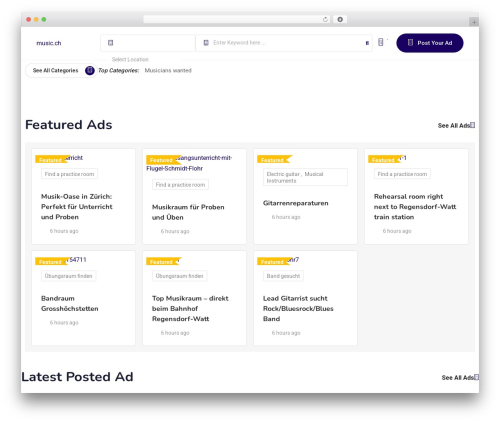Click the Band gesucht tag
Viewport: 500px width, 423px height.
click(x=283, y=276)
